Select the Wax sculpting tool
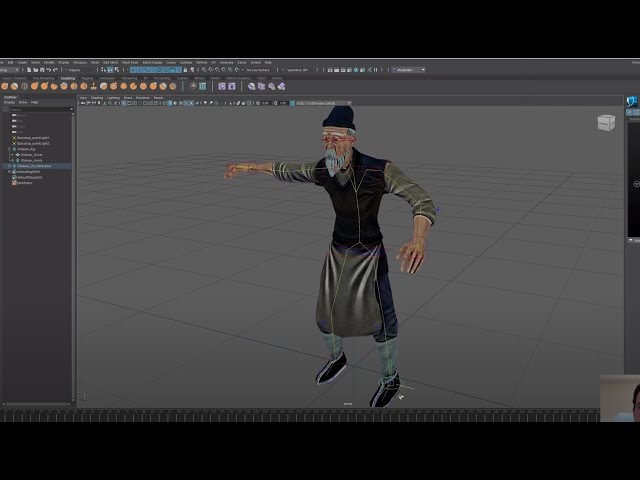The image size is (640, 480). click(104, 86)
